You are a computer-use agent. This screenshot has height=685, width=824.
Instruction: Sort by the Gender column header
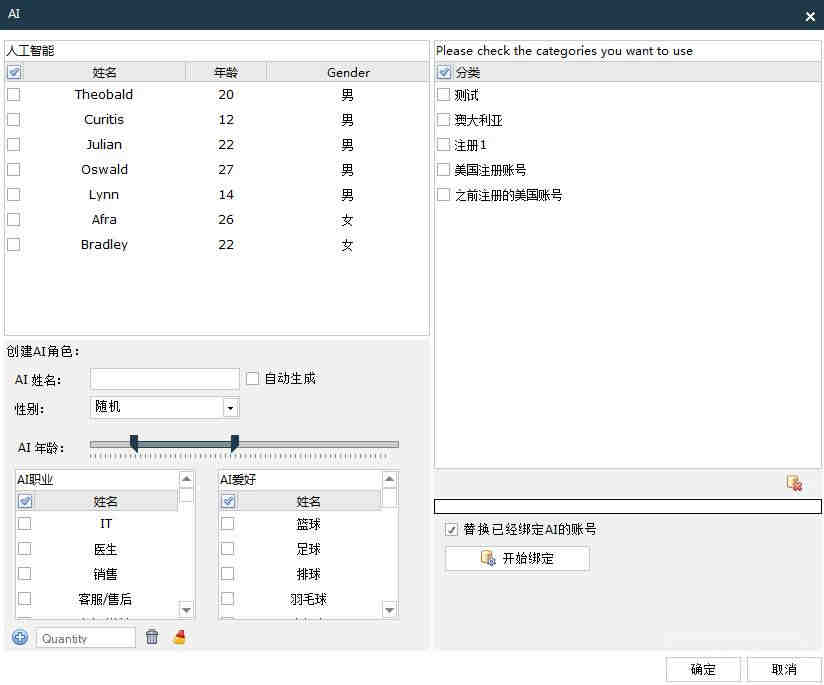pyautogui.click(x=348, y=72)
